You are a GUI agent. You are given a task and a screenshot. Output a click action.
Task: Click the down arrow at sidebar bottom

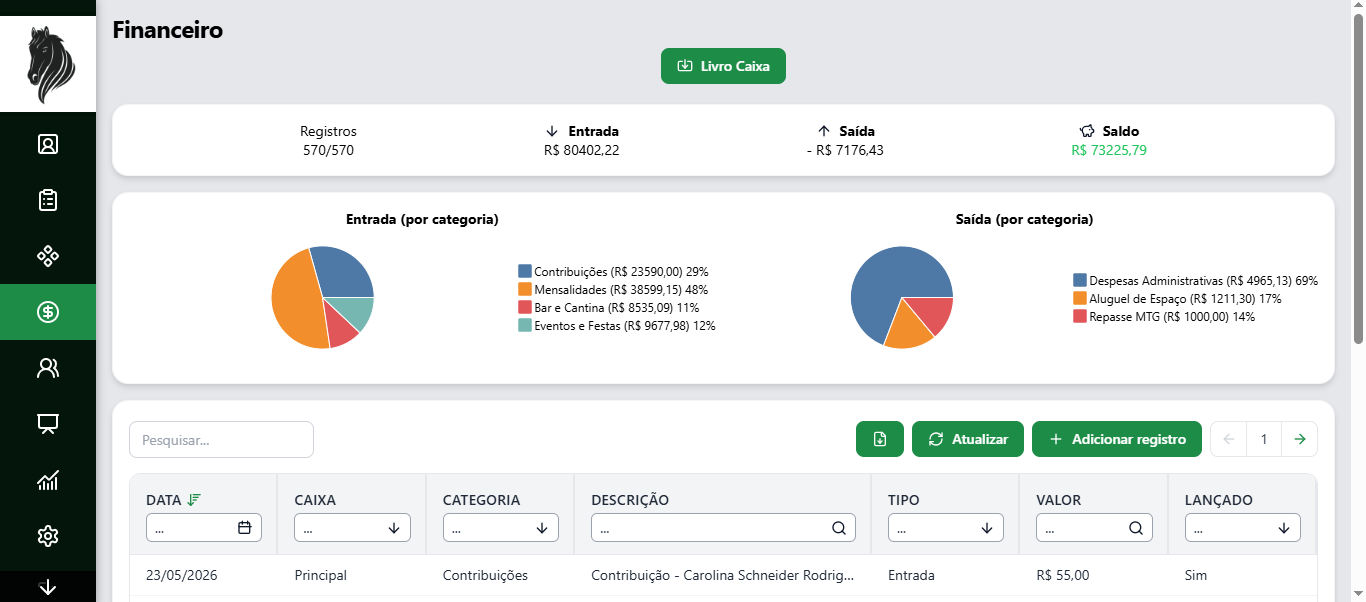coord(48,587)
